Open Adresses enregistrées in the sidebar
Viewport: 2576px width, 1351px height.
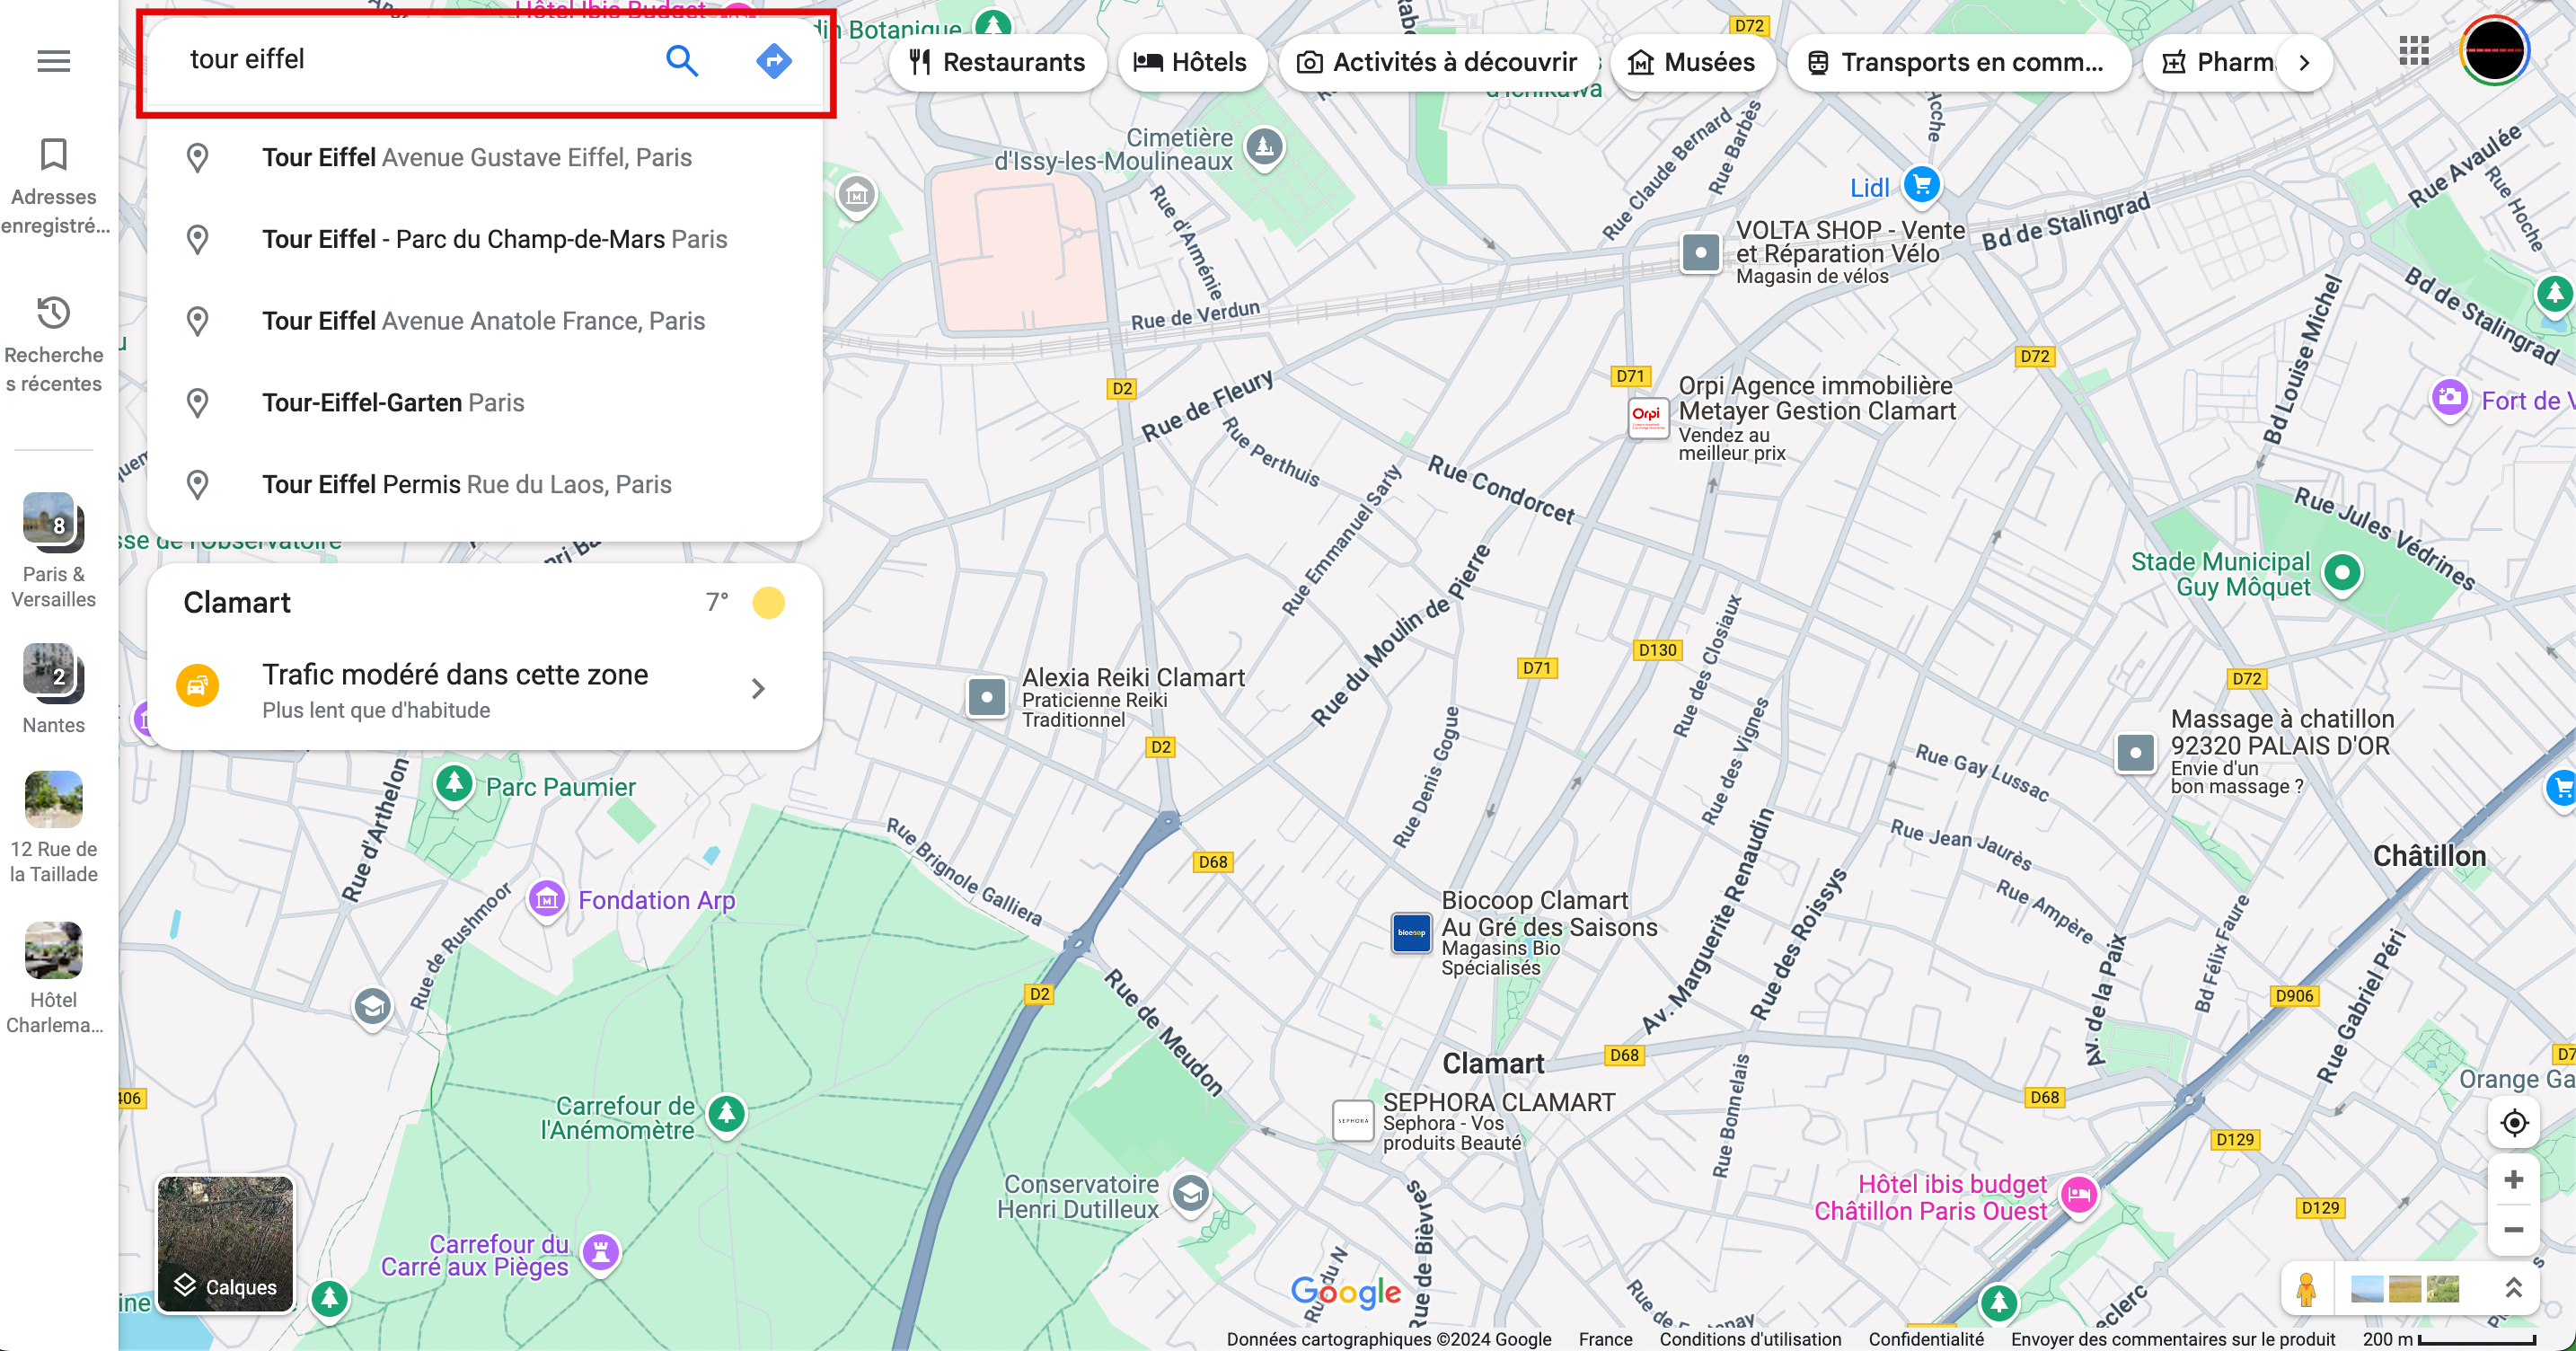tap(53, 185)
